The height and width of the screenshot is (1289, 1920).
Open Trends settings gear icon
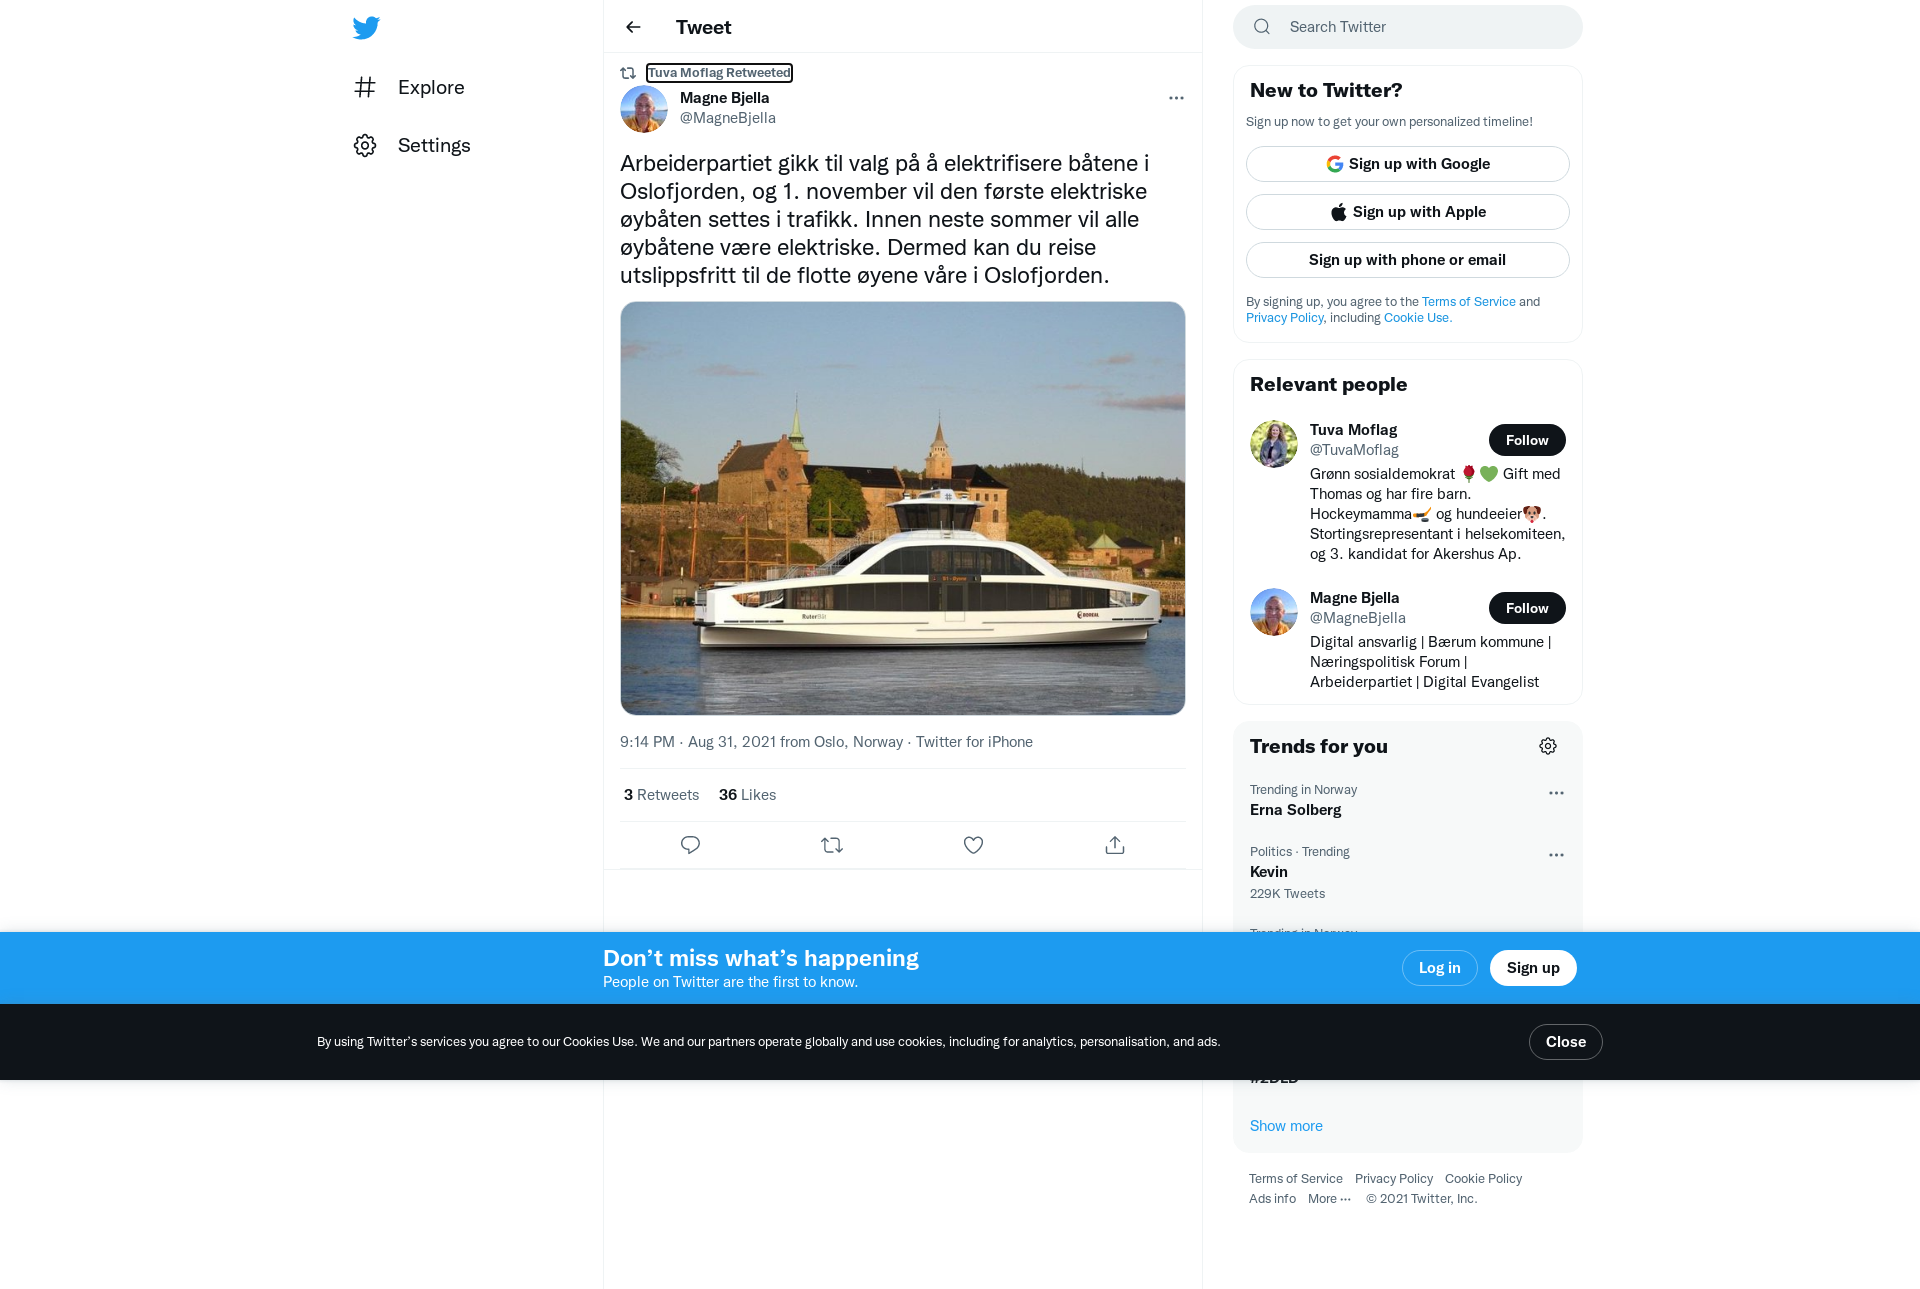click(1548, 746)
